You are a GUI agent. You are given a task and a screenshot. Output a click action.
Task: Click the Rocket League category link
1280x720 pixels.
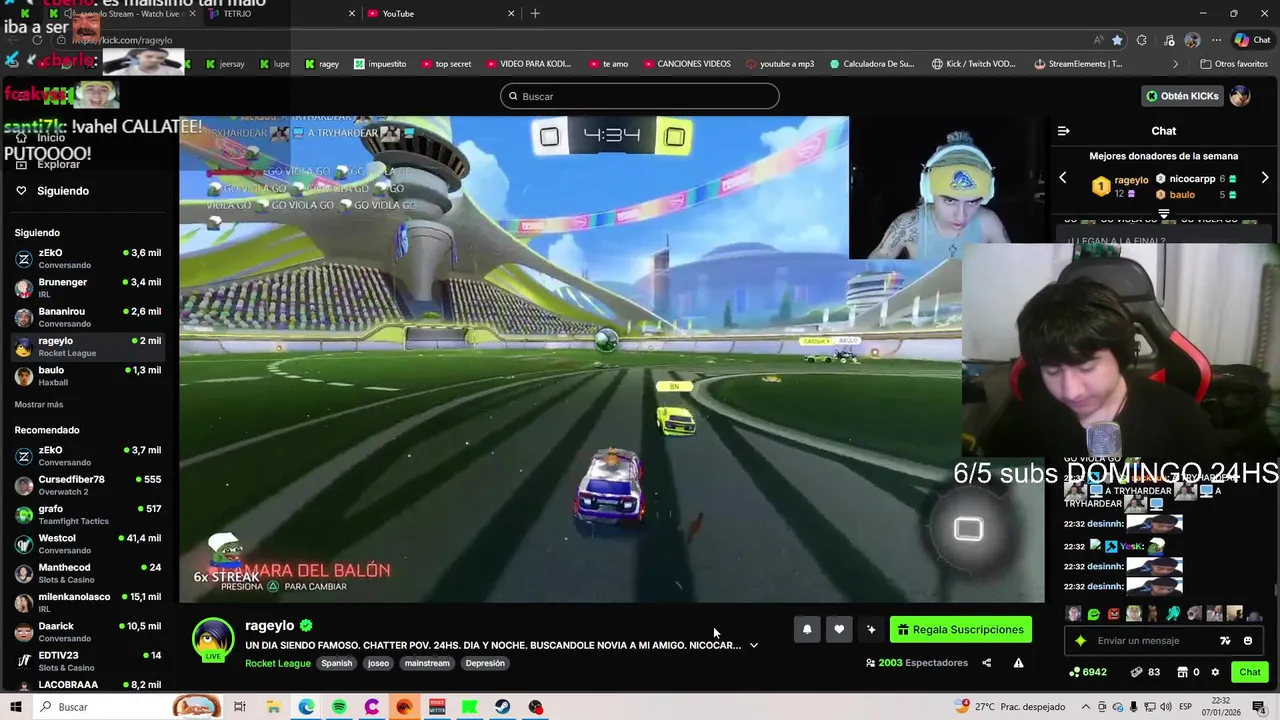pyautogui.click(x=278, y=663)
